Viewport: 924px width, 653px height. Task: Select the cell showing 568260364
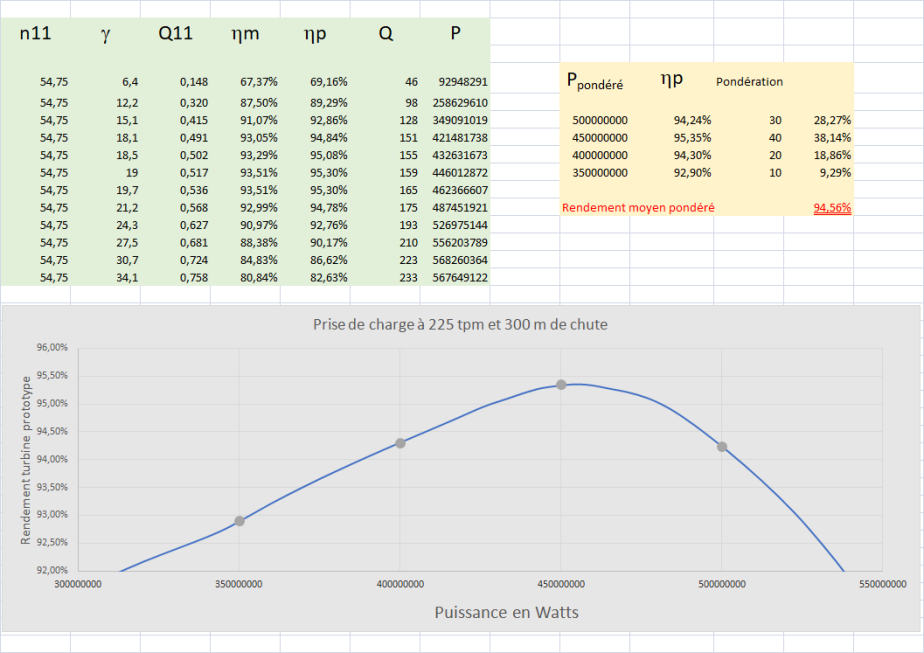(x=462, y=260)
